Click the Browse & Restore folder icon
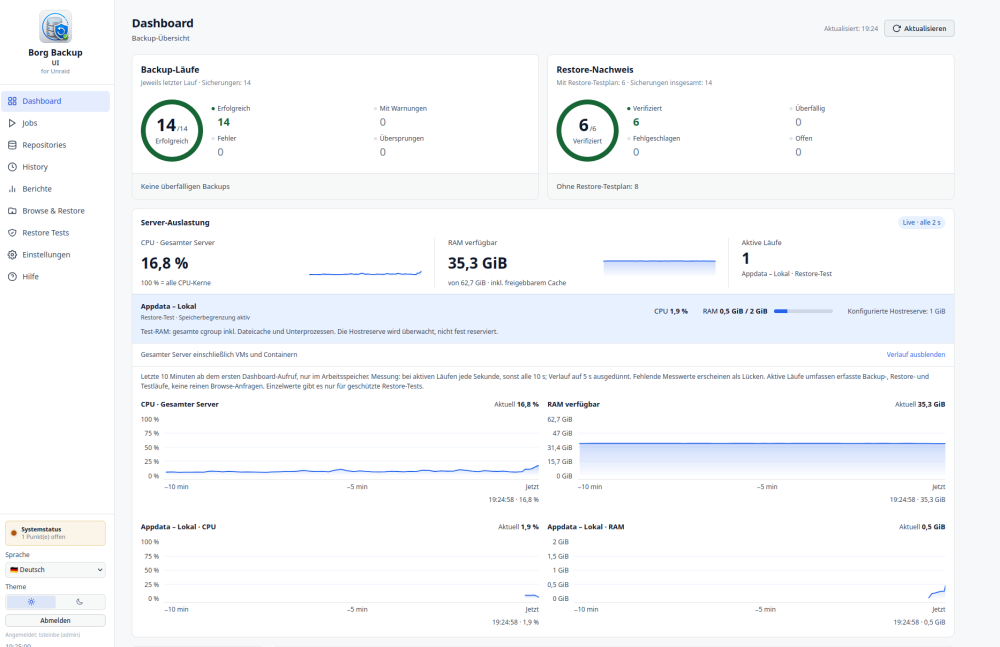The height and width of the screenshot is (647, 1000). tap(12, 211)
